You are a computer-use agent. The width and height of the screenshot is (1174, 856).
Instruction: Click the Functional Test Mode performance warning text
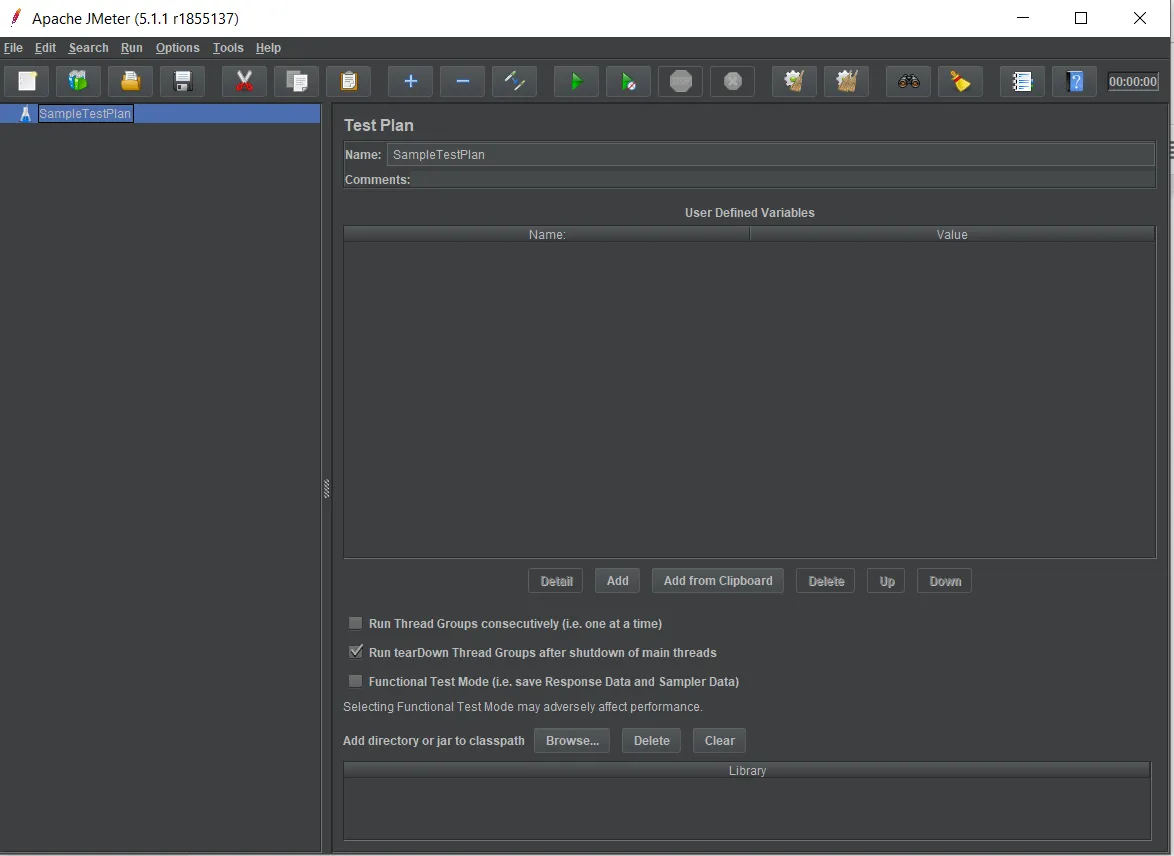(x=523, y=707)
